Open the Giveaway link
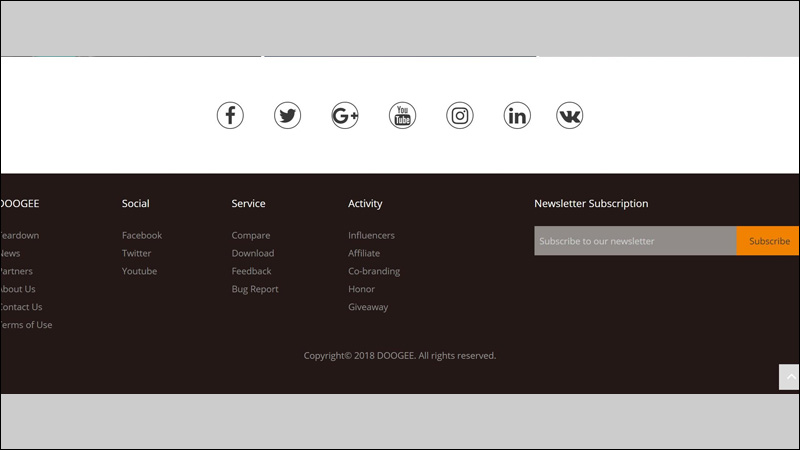 [368, 307]
